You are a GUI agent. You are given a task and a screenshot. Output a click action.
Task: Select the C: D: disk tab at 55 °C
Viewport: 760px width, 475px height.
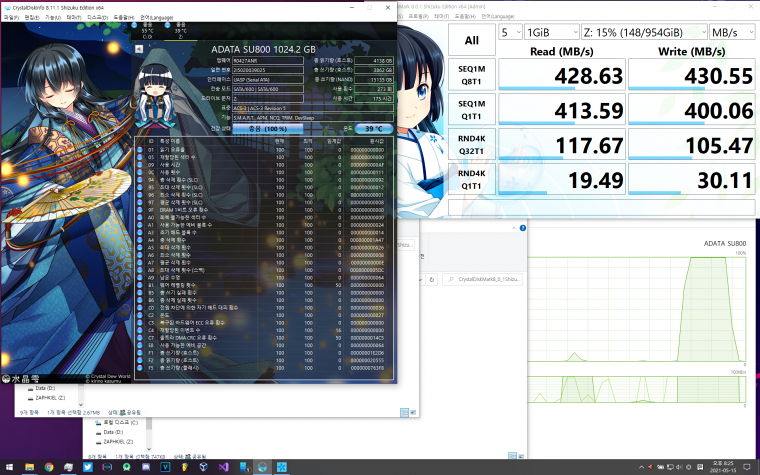pyautogui.click(x=147, y=31)
